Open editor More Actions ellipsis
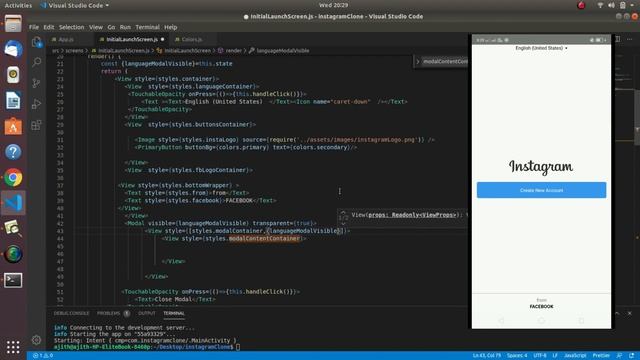 [629, 39]
